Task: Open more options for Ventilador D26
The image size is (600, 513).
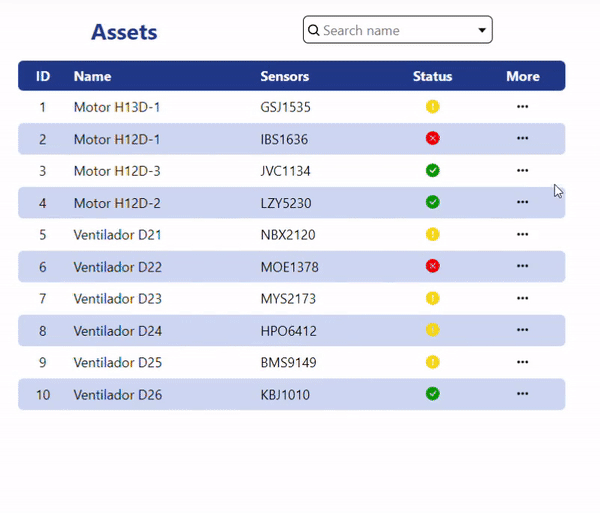Action: tap(522, 394)
